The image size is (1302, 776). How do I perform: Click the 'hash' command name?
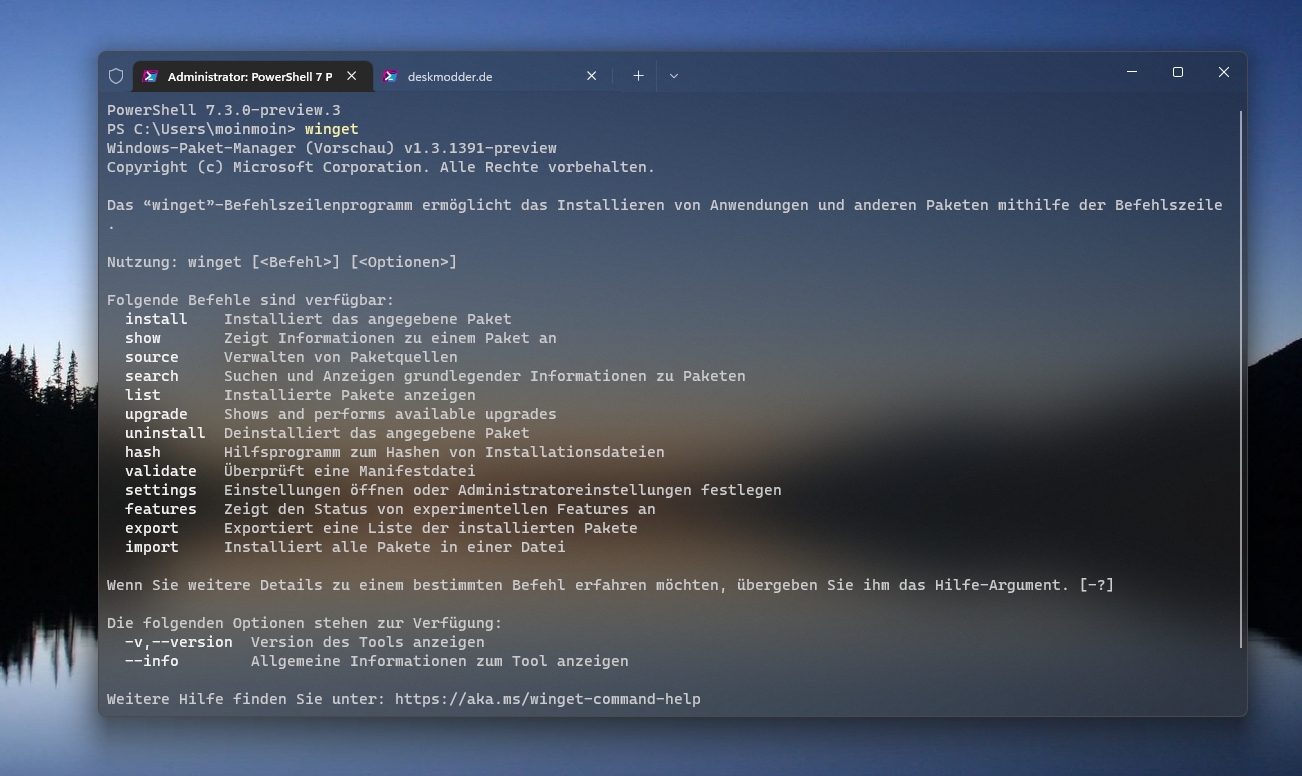[x=143, y=452]
